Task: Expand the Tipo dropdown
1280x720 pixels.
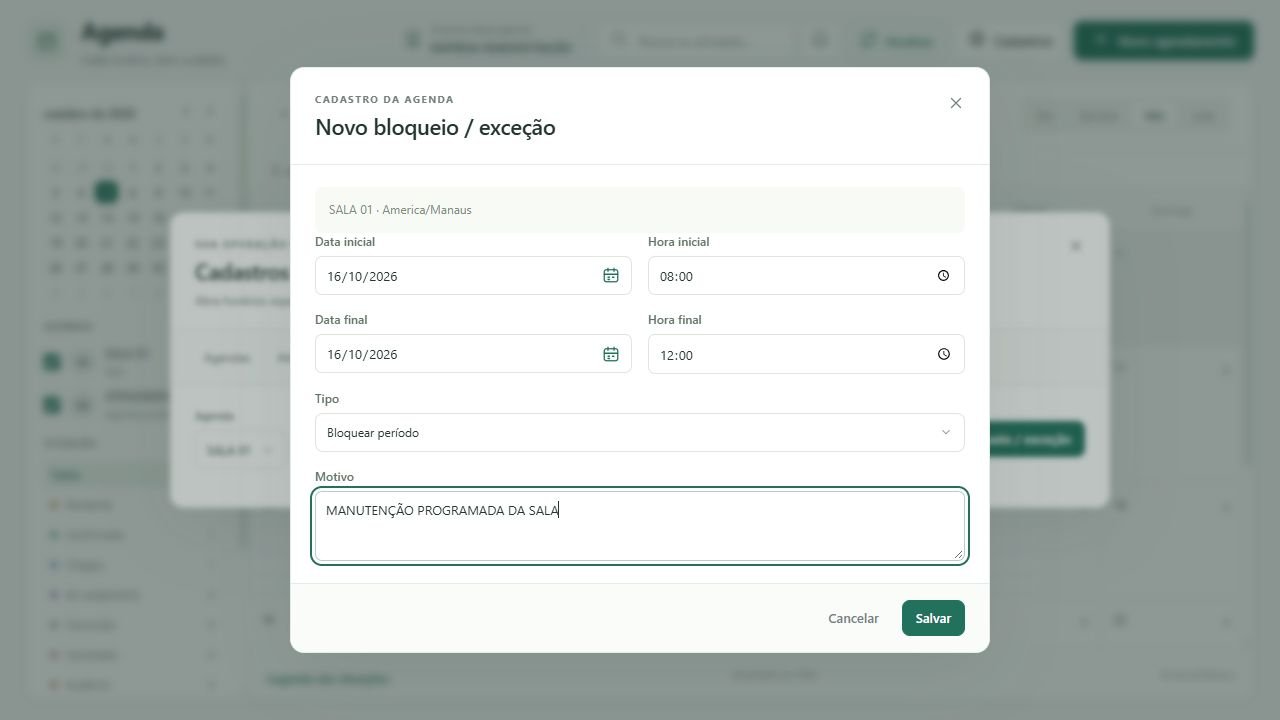Action: coord(640,433)
